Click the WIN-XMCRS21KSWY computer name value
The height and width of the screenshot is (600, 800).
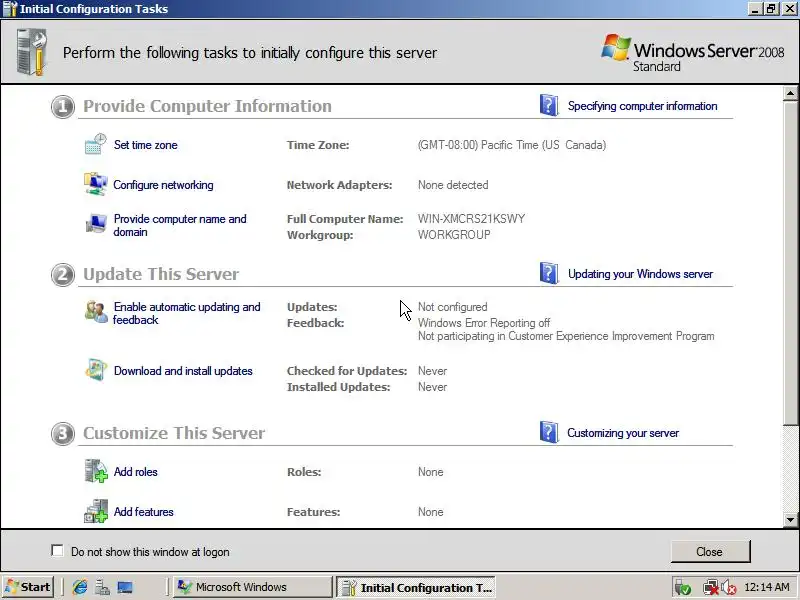pos(471,219)
